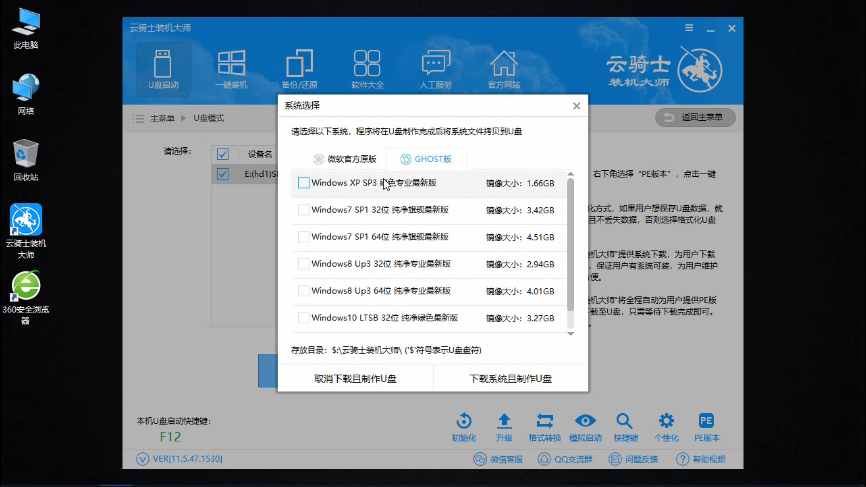Check Windows8 Up3 32位 checkbox

[x=303, y=264]
